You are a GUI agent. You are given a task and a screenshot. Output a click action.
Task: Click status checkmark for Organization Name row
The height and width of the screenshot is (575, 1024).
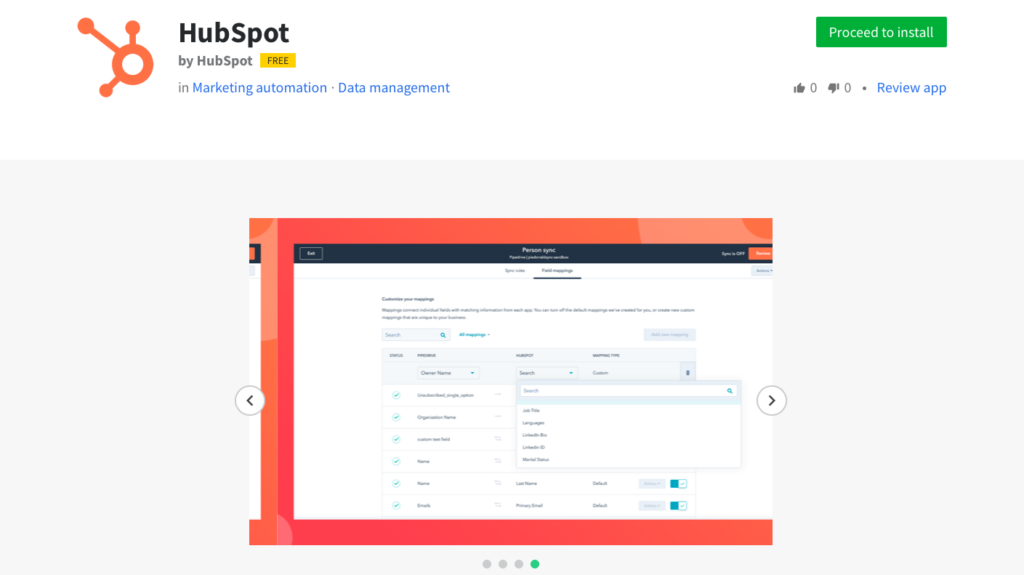396,417
